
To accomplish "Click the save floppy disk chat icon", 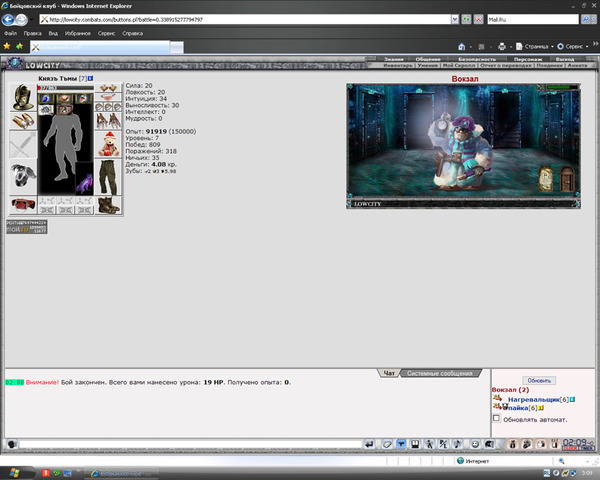I will tap(415, 444).
